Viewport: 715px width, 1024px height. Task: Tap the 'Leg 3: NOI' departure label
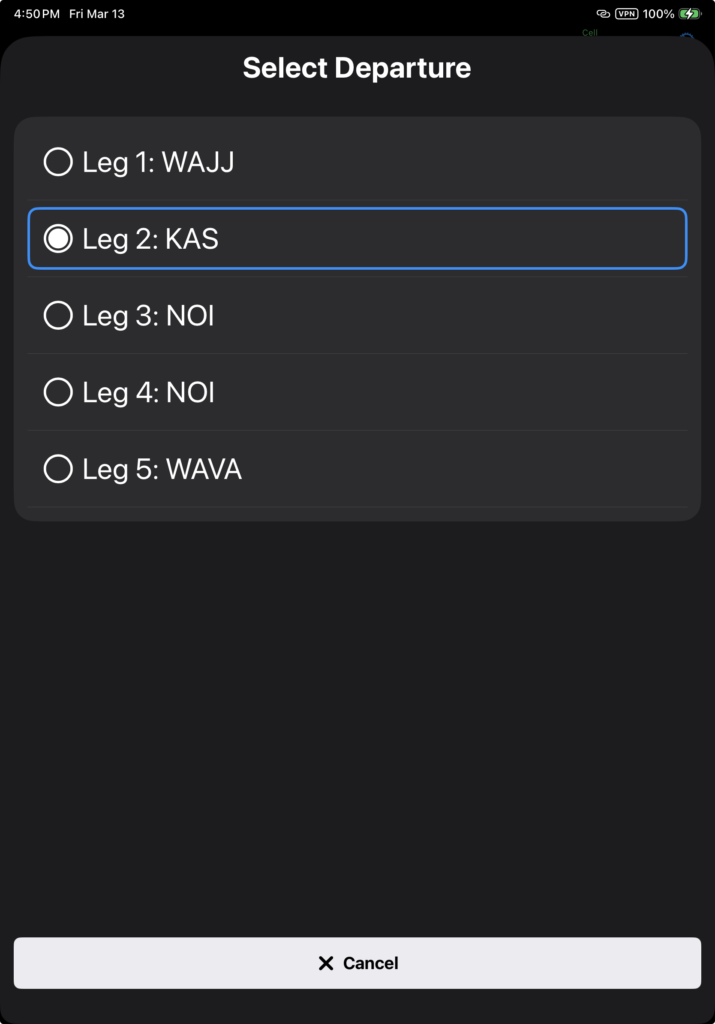pos(148,316)
